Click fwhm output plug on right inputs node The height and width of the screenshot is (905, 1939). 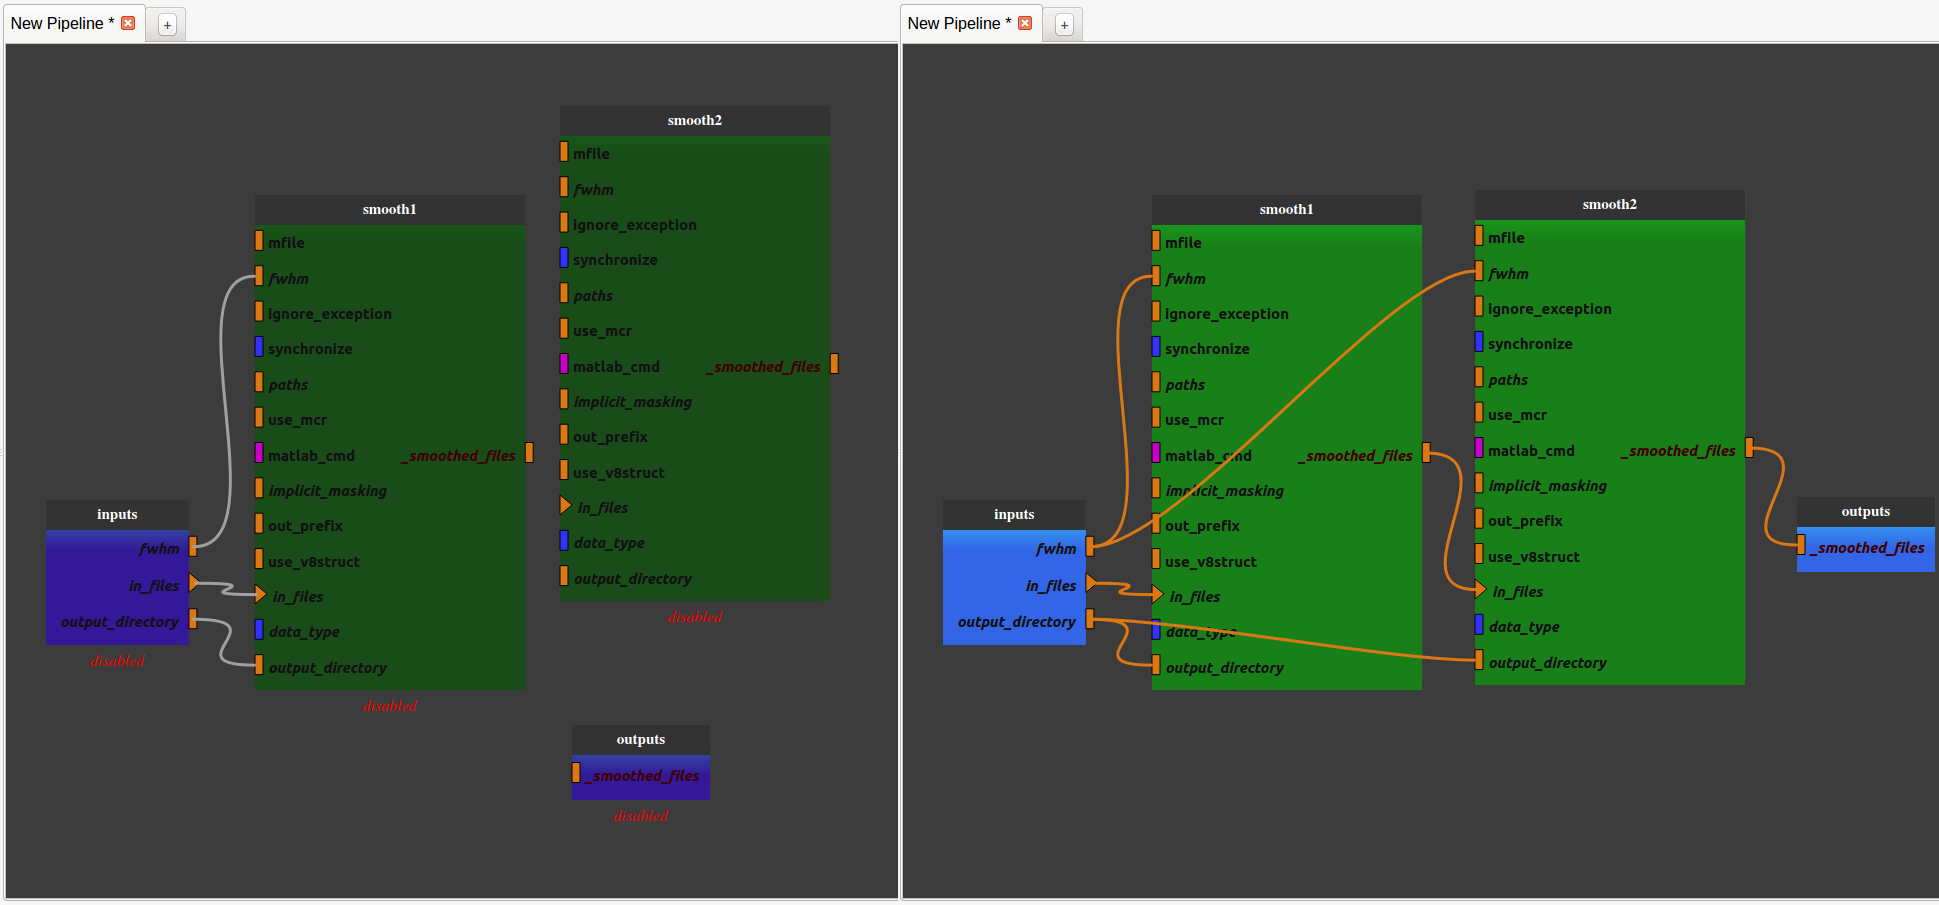[x=1090, y=546]
